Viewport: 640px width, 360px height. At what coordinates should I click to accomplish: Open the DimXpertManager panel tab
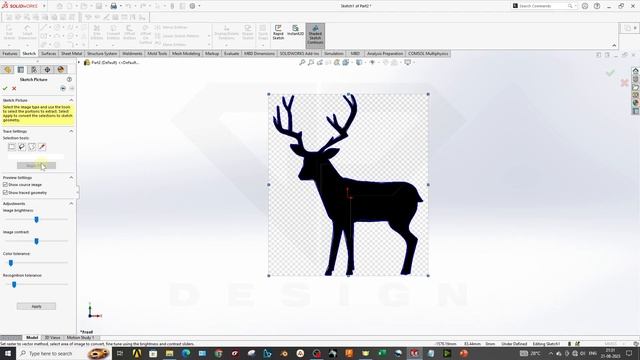(x=47, y=69)
